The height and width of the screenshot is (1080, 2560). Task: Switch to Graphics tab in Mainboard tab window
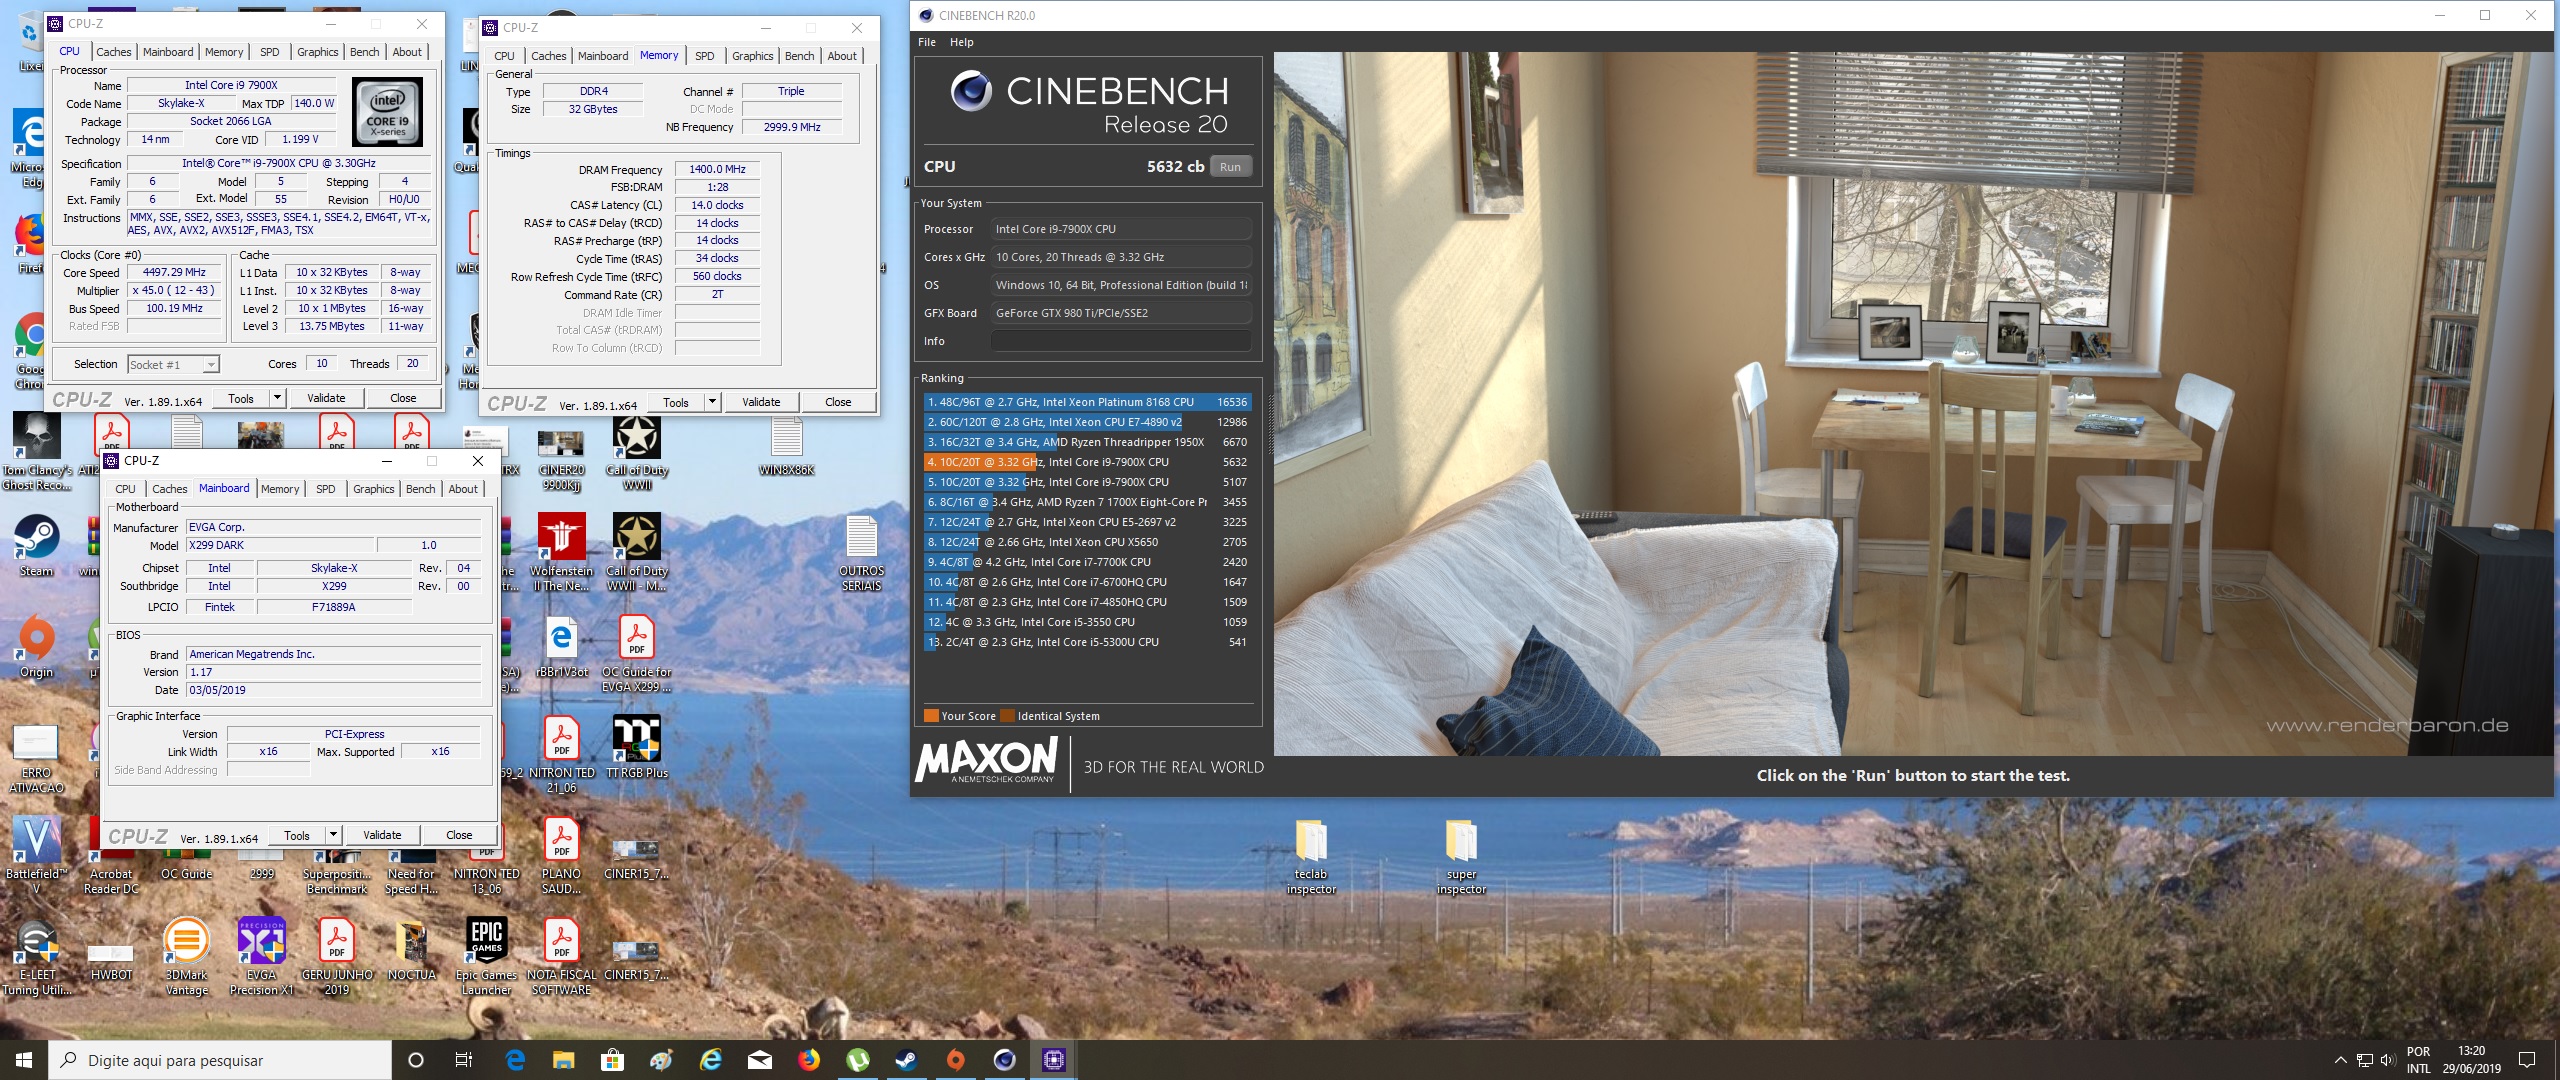(374, 489)
